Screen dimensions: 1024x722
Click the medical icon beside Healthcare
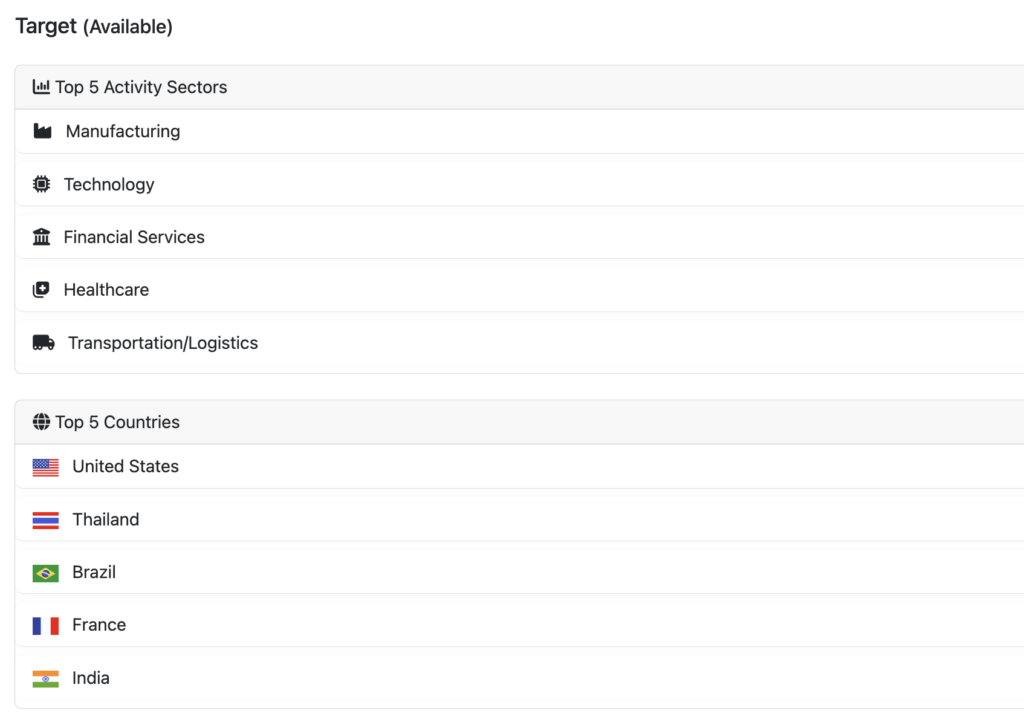(x=41, y=290)
